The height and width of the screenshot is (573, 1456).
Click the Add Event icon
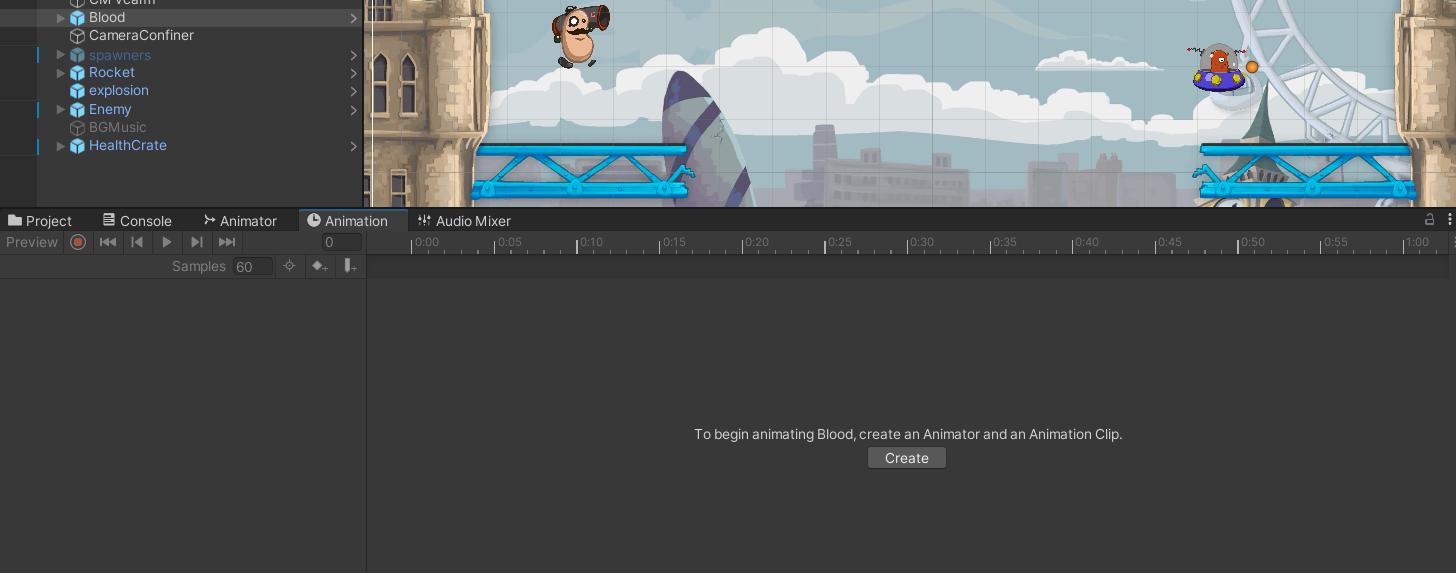(x=349, y=266)
